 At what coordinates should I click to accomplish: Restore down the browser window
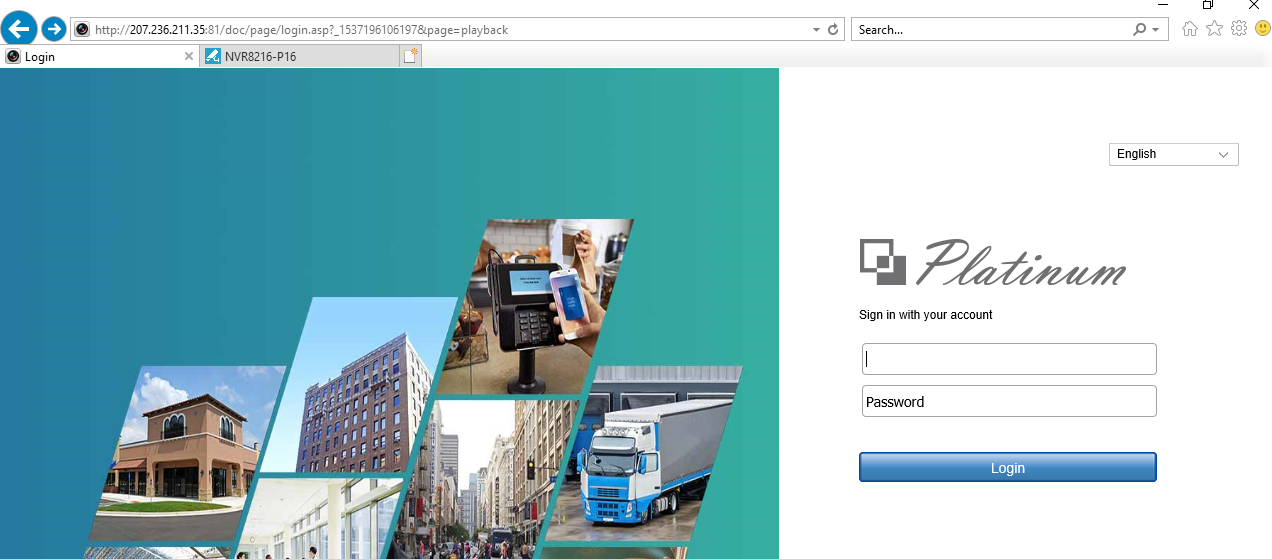pos(1208,5)
